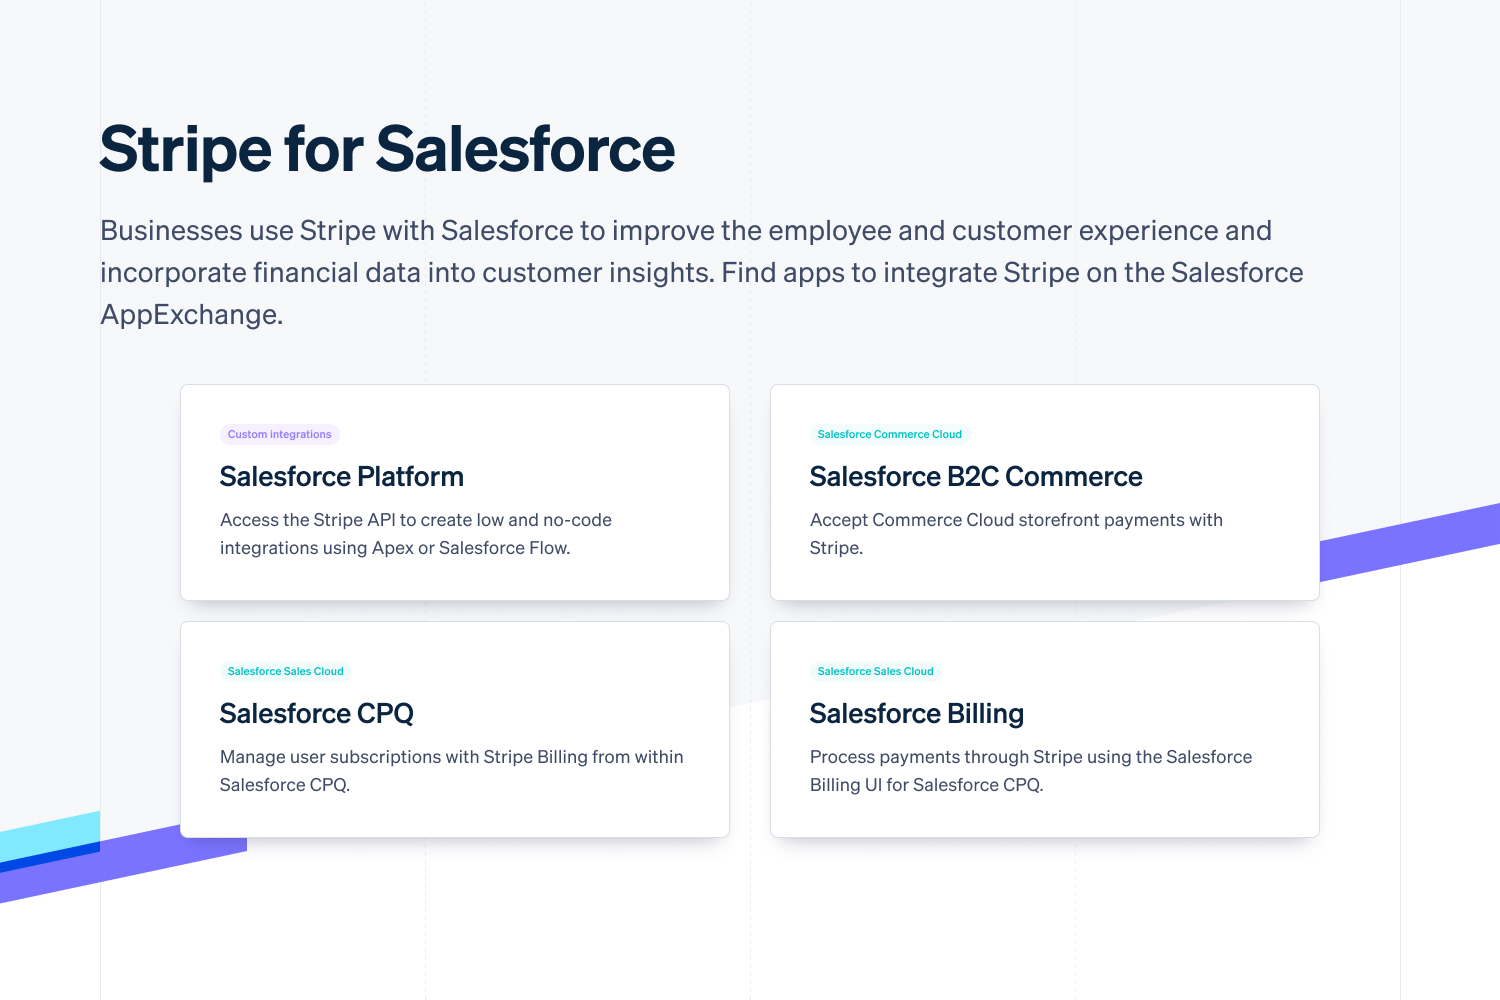Select the Custom integrations badge
The height and width of the screenshot is (1000, 1500).
279,434
